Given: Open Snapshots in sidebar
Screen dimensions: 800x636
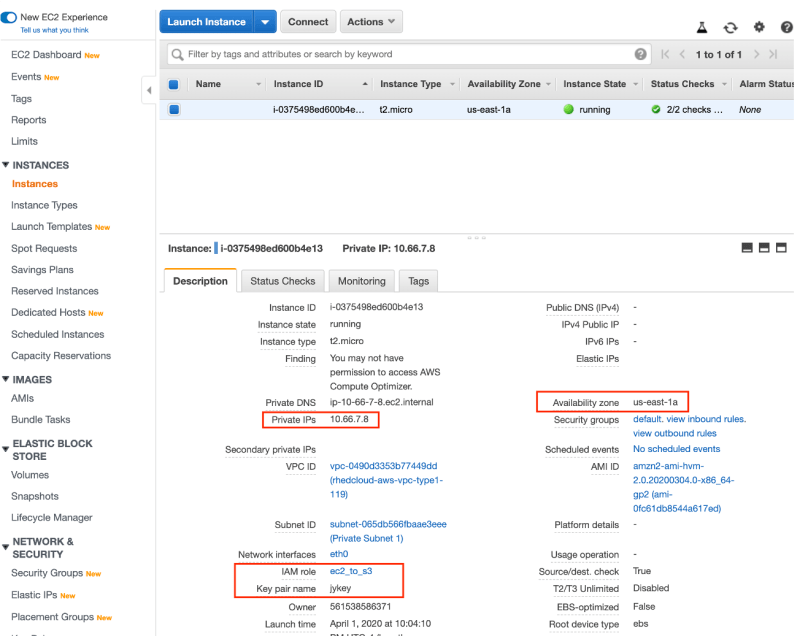Looking at the screenshot, I should click(35, 496).
